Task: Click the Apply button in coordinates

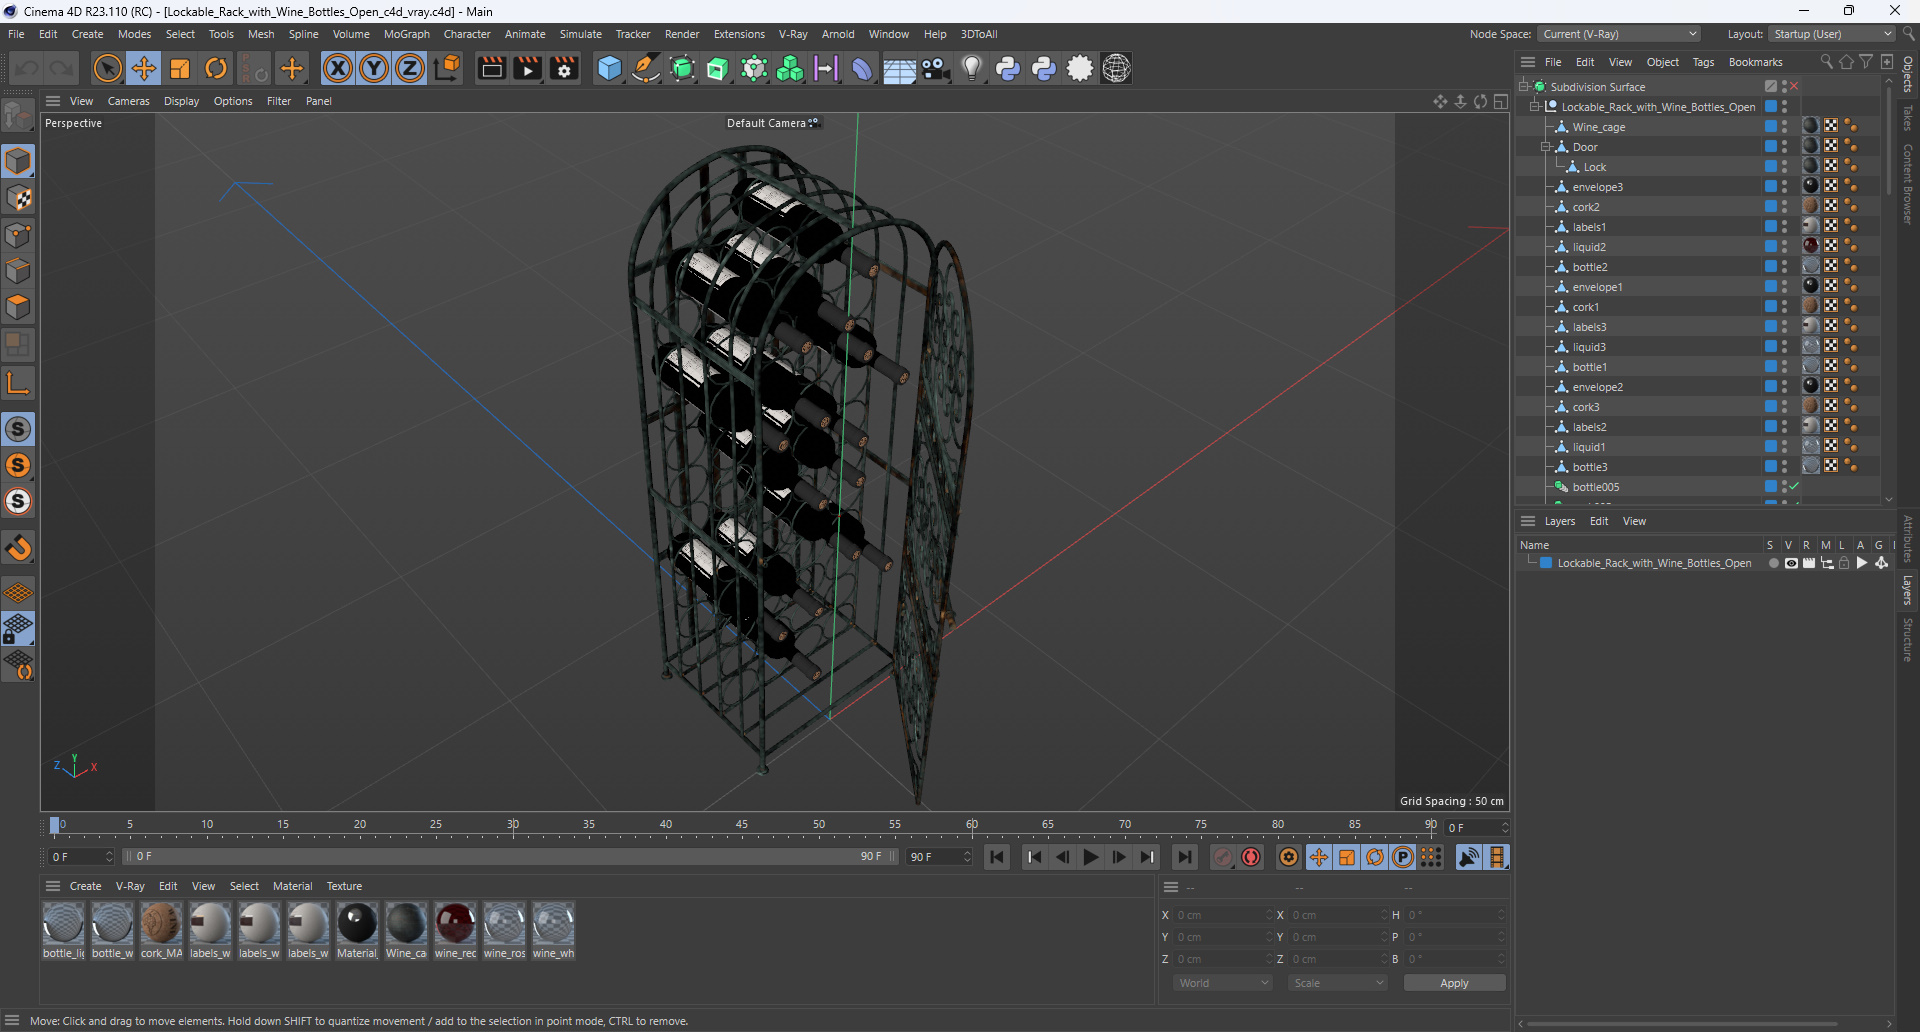Action: pyautogui.click(x=1454, y=983)
